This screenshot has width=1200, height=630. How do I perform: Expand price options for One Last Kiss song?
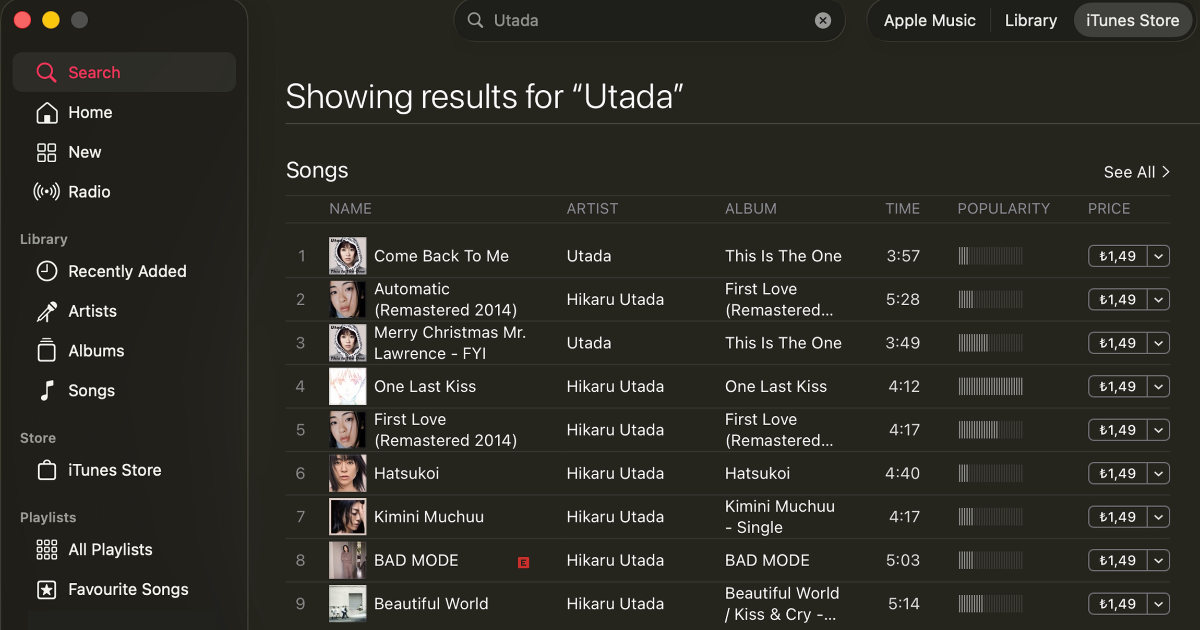point(1158,386)
